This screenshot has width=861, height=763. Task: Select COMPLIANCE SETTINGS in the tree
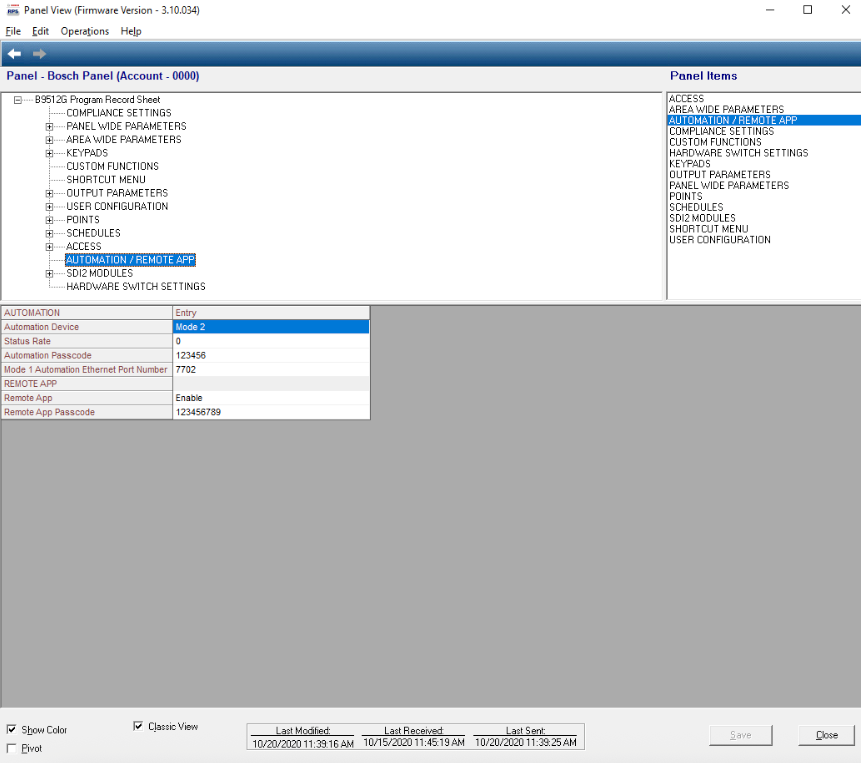tap(119, 113)
